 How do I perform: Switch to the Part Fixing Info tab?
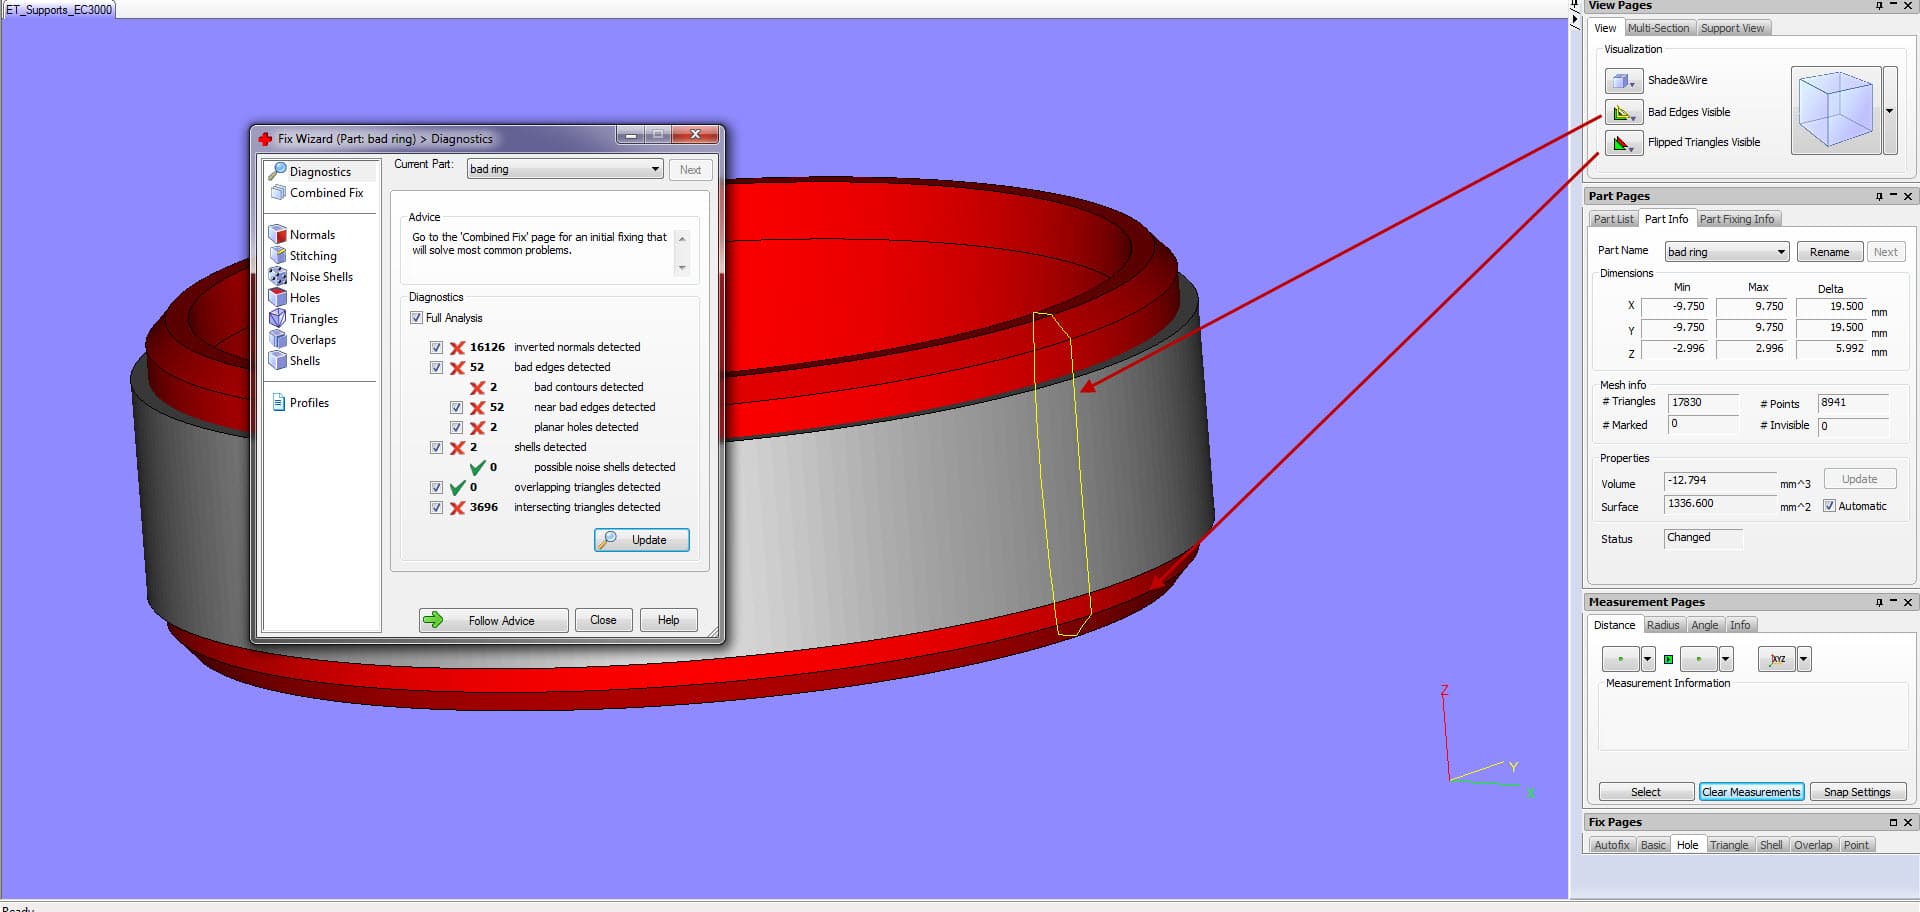coord(1738,219)
